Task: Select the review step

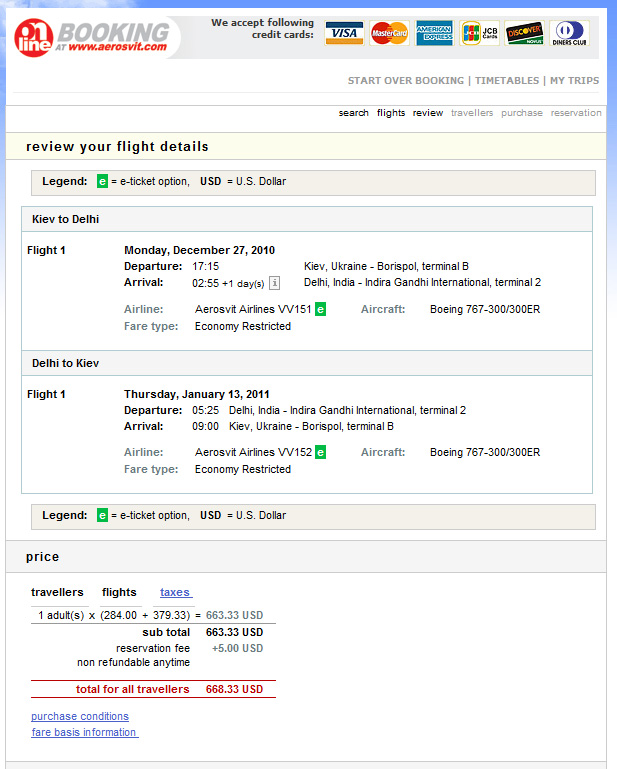Action: [427, 113]
